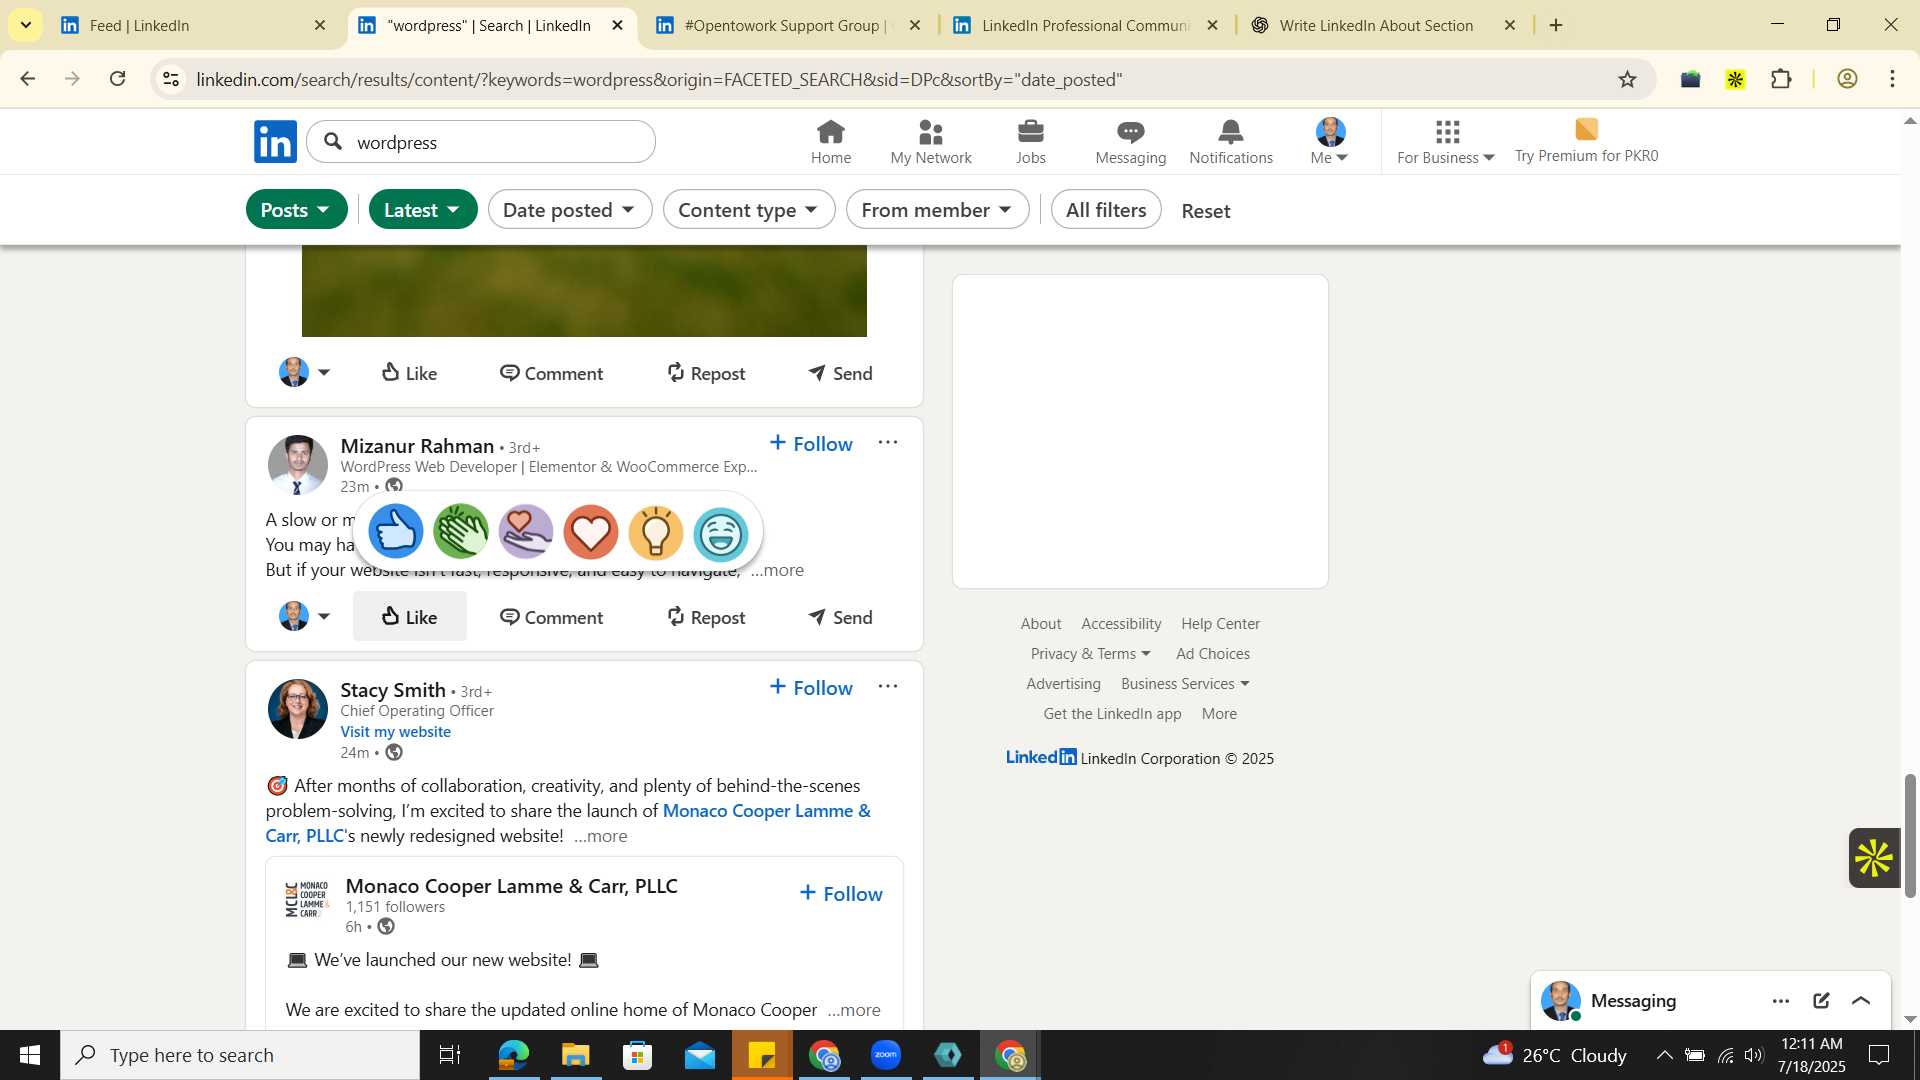The width and height of the screenshot is (1920, 1080).
Task: React with the Funny laughing emoji
Action: (x=721, y=533)
